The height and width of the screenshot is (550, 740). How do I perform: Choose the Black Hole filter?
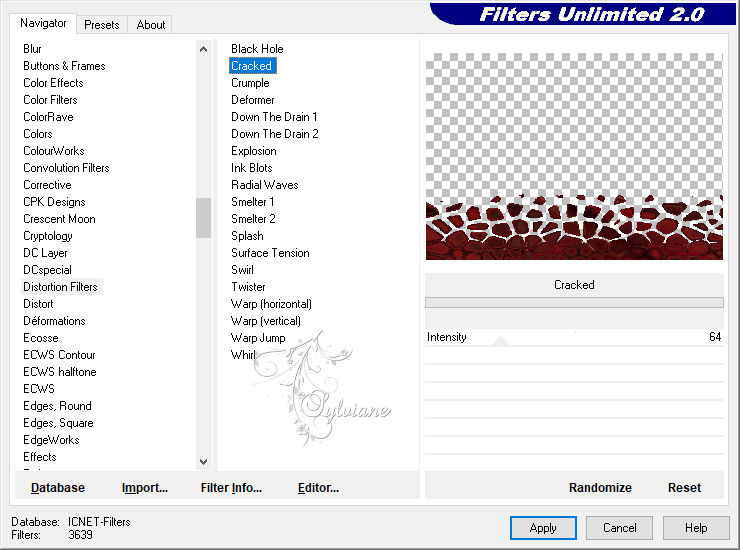click(257, 49)
